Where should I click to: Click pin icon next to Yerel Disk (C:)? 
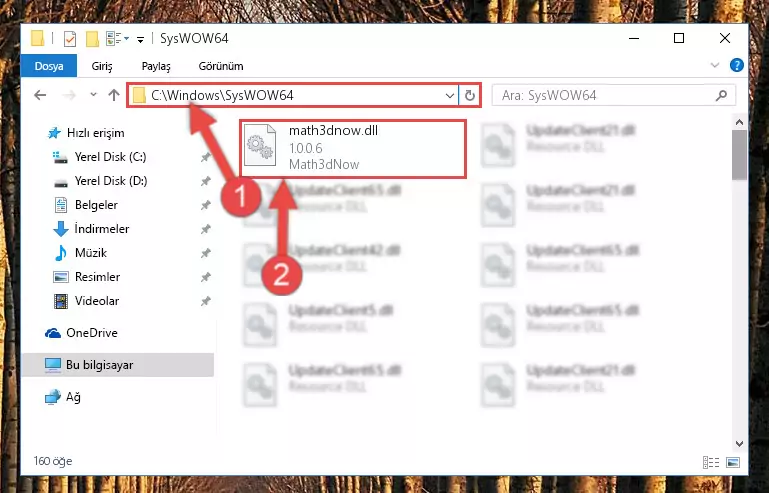tap(205, 157)
